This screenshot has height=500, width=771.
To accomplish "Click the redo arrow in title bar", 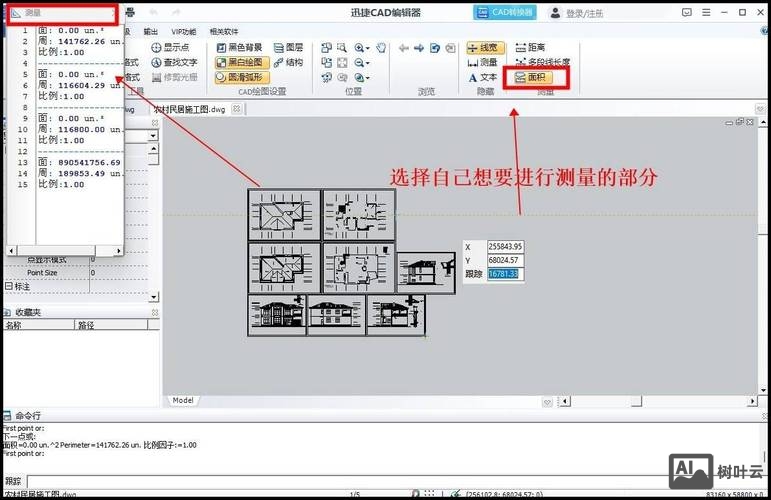I will pyautogui.click(x=176, y=12).
